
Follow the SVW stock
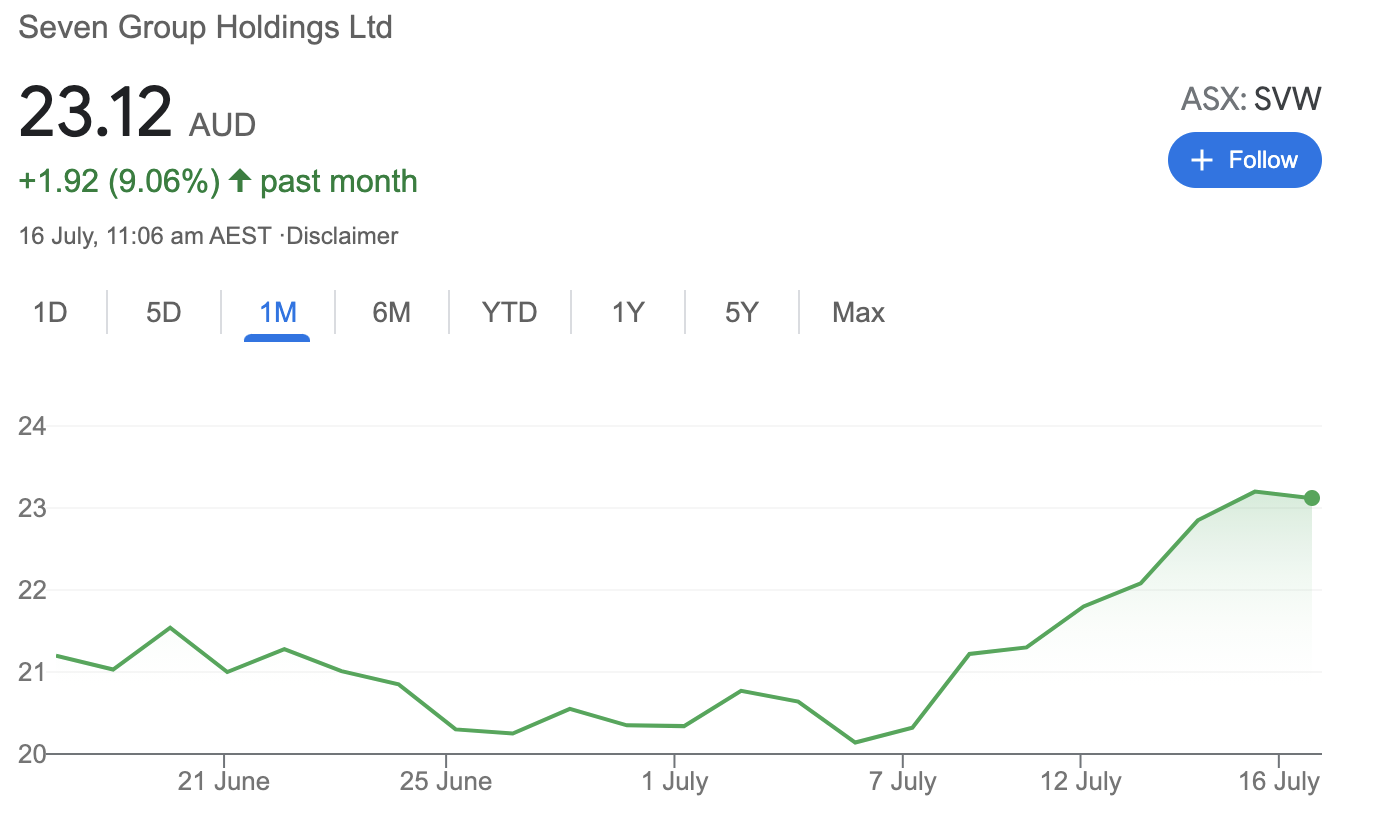pyautogui.click(x=1245, y=160)
